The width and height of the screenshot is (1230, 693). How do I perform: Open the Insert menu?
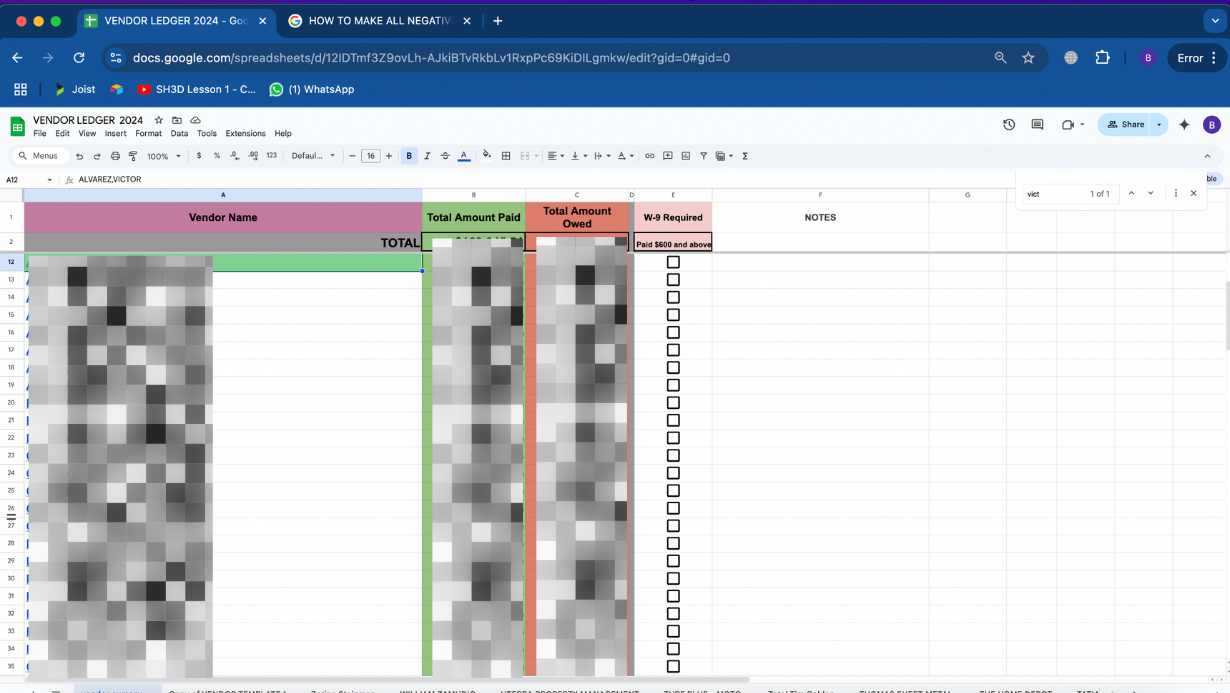pos(115,133)
